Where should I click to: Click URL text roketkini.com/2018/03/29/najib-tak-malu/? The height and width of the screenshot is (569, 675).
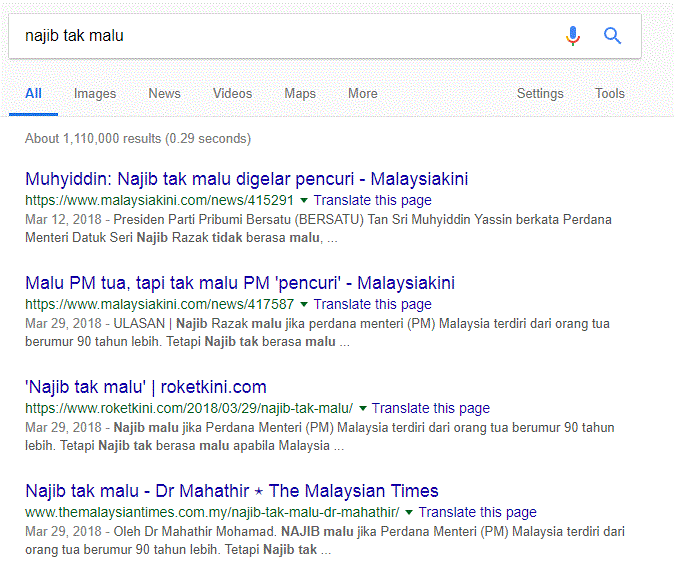click(x=189, y=408)
